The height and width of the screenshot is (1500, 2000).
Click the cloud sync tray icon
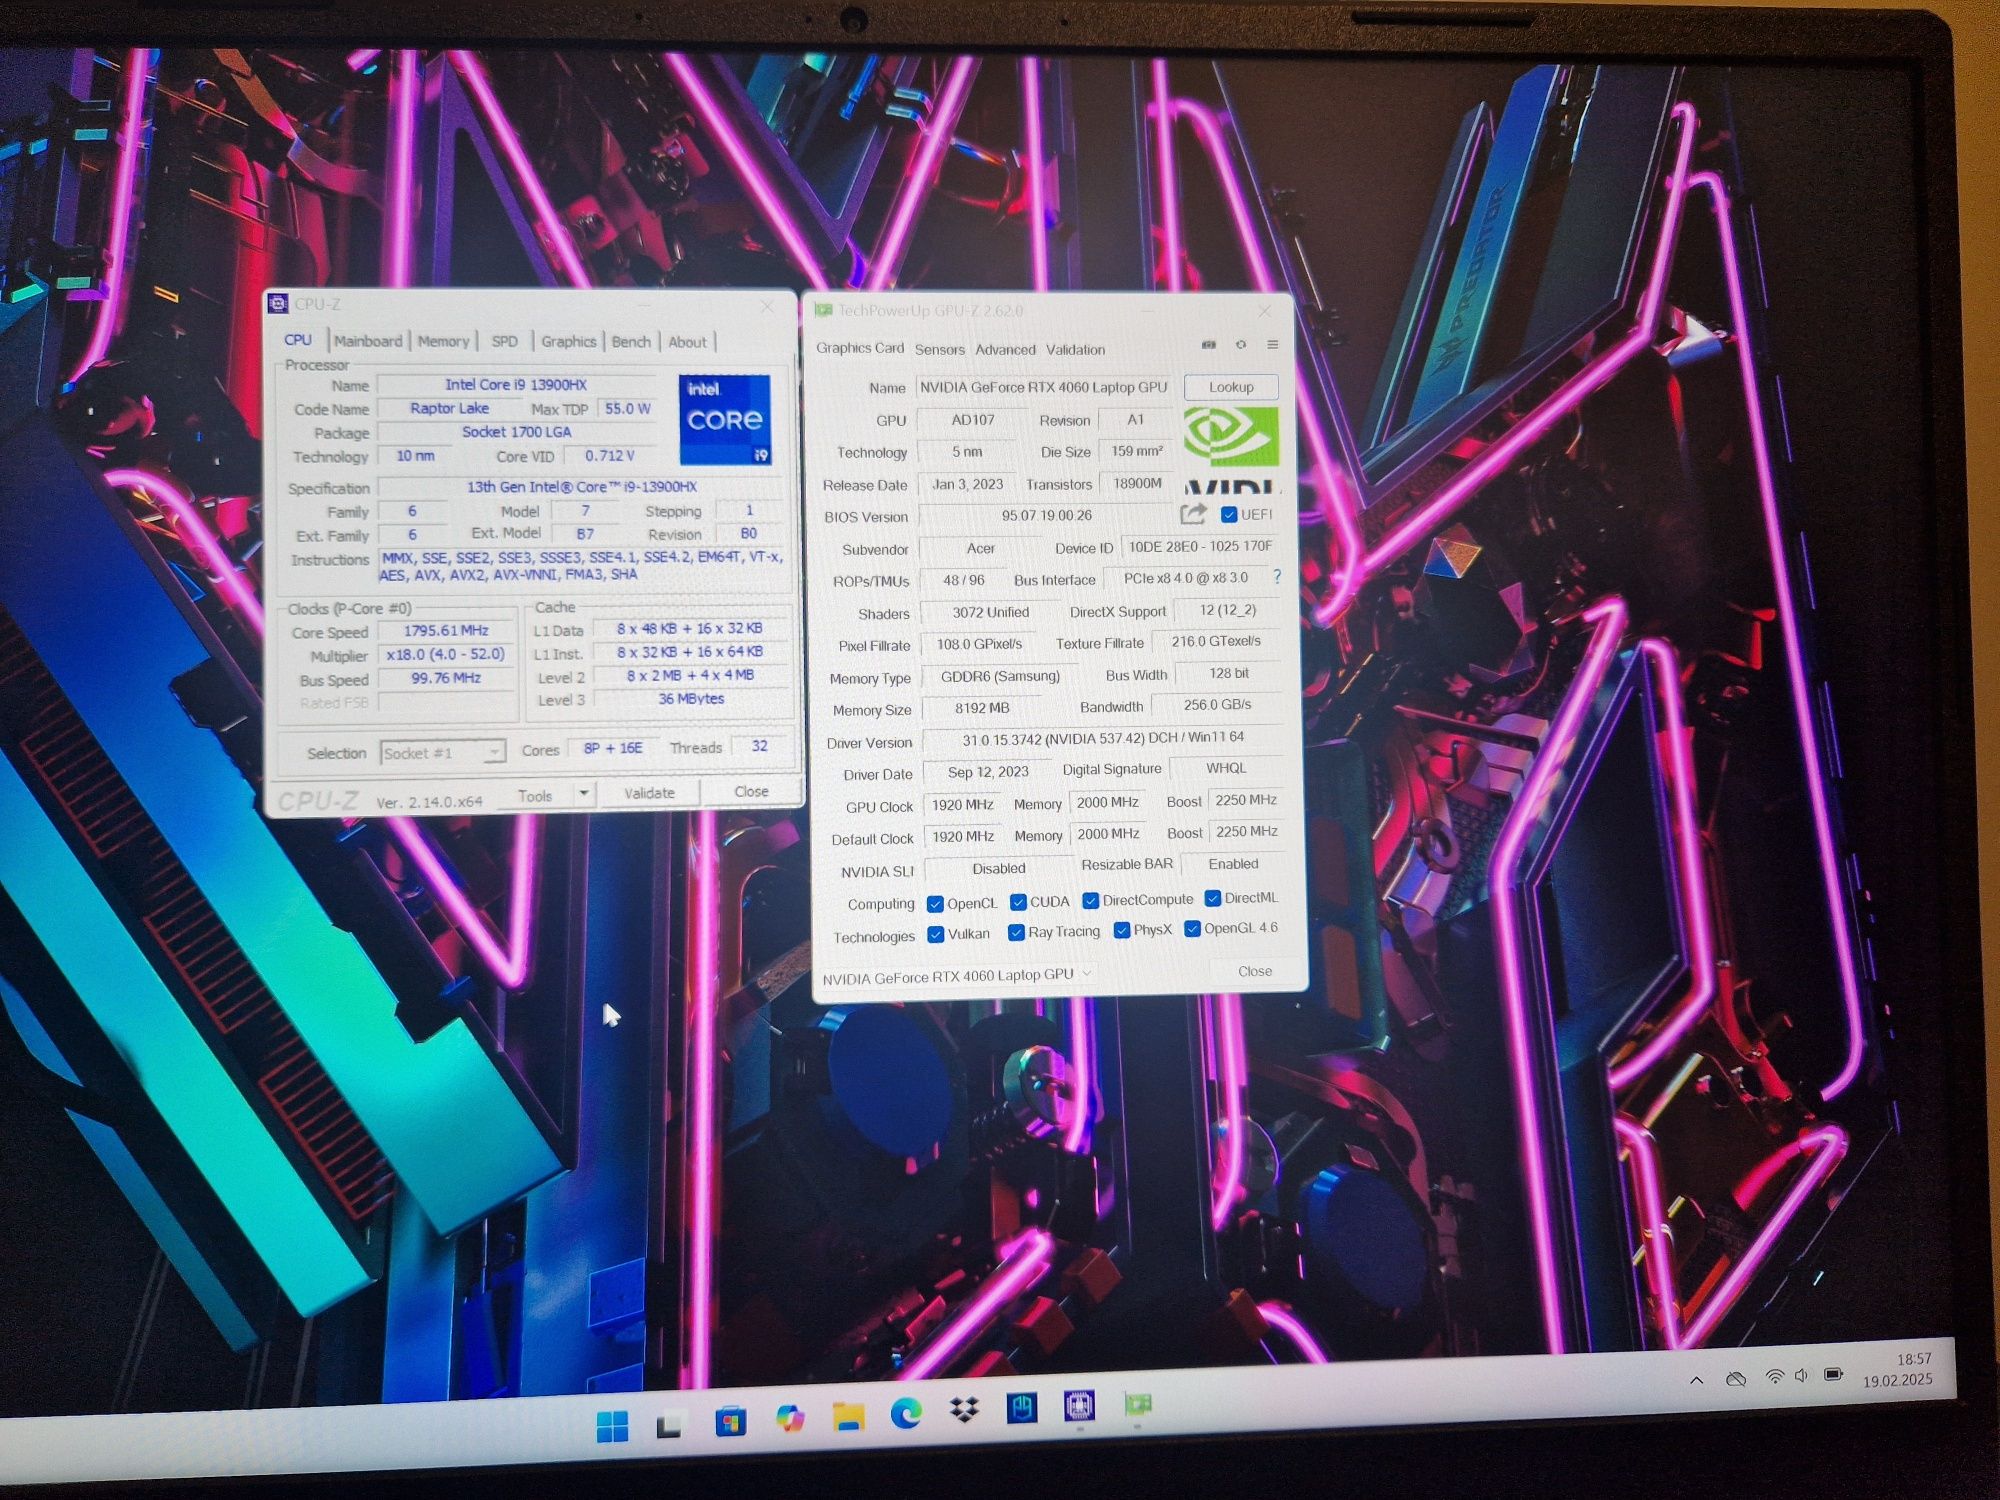pos(1736,1379)
